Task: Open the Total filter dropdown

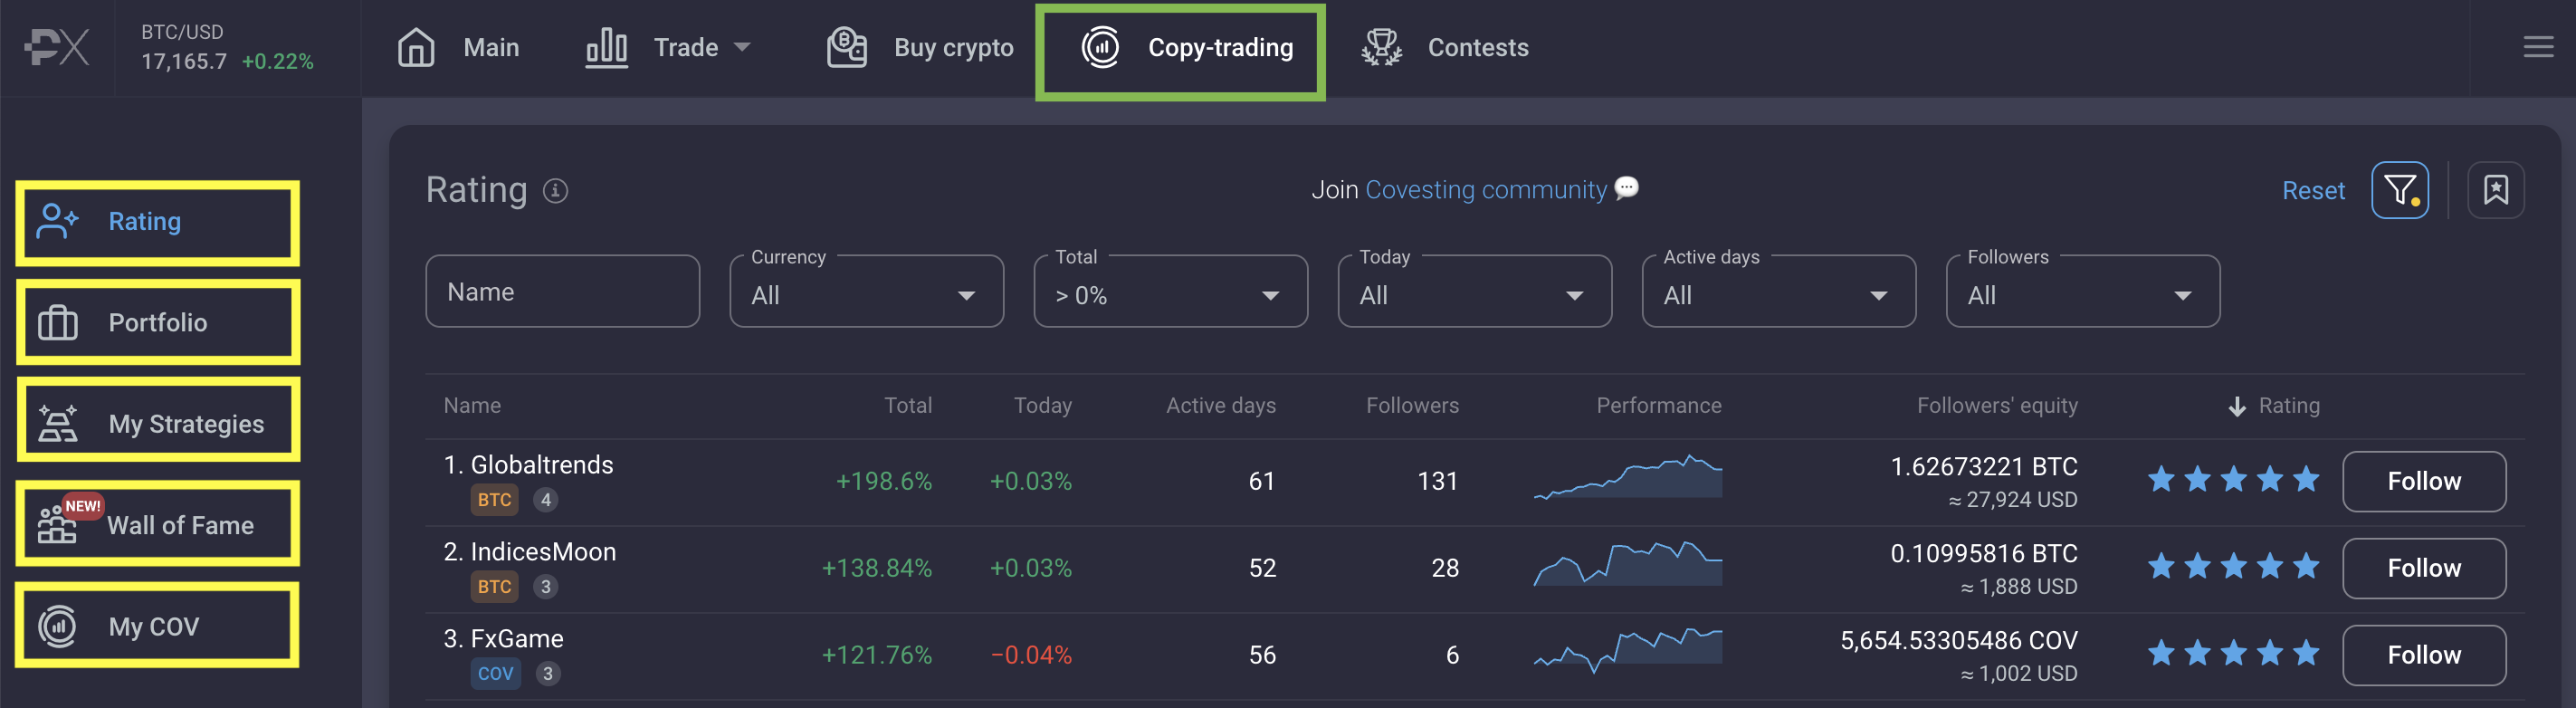Action: pyautogui.click(x=1170, y=295)
